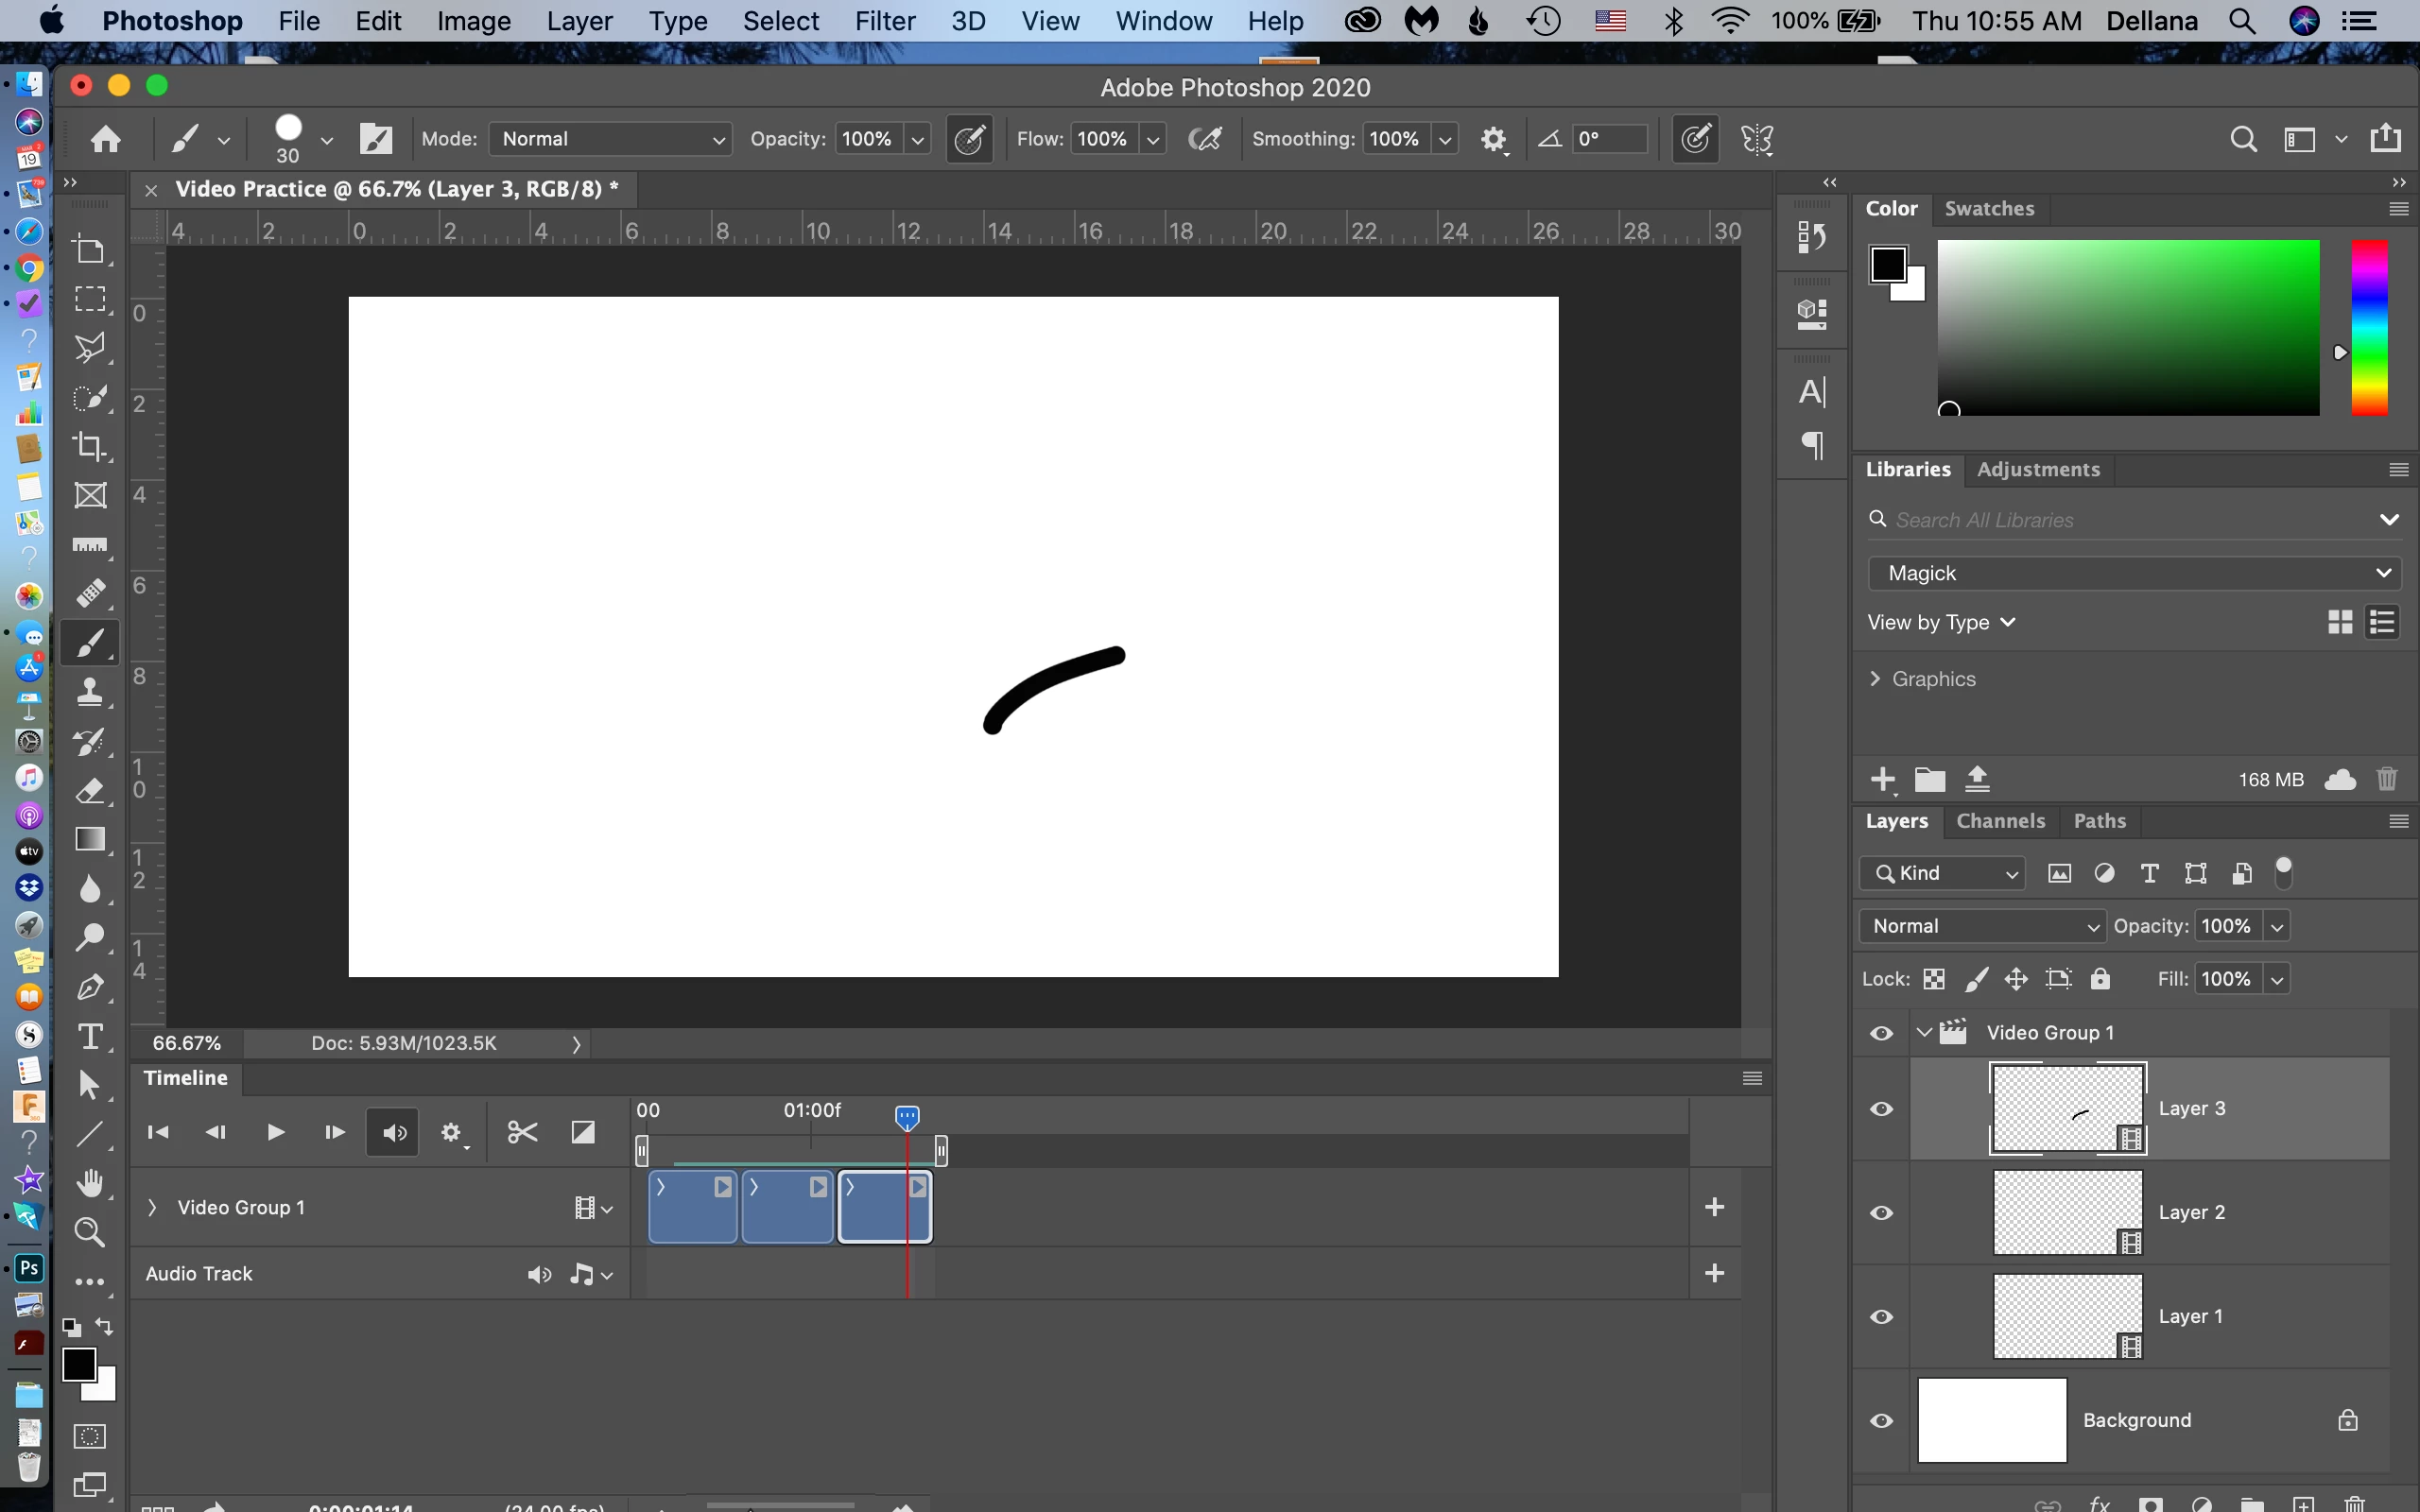Expand Video Group 1 in Timeline

152,1207
